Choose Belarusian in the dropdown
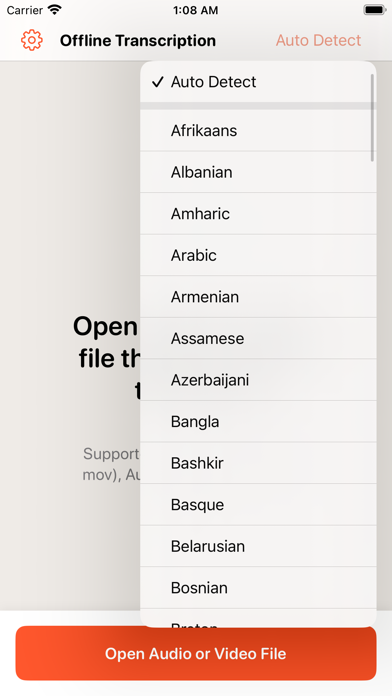Screen dimensions: 392x696 [x=258, y=546]
